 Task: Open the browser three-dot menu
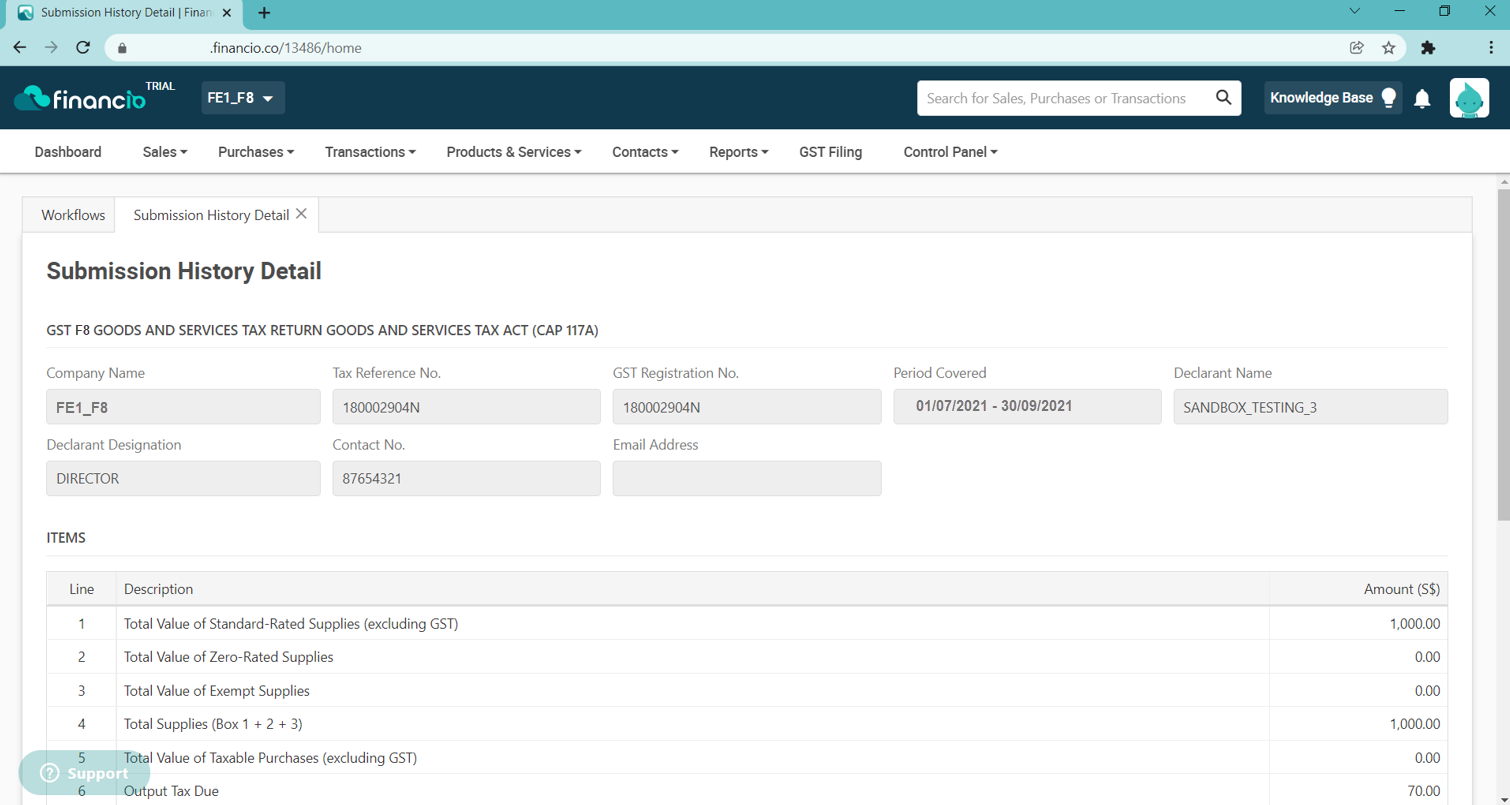point(1491,47)
